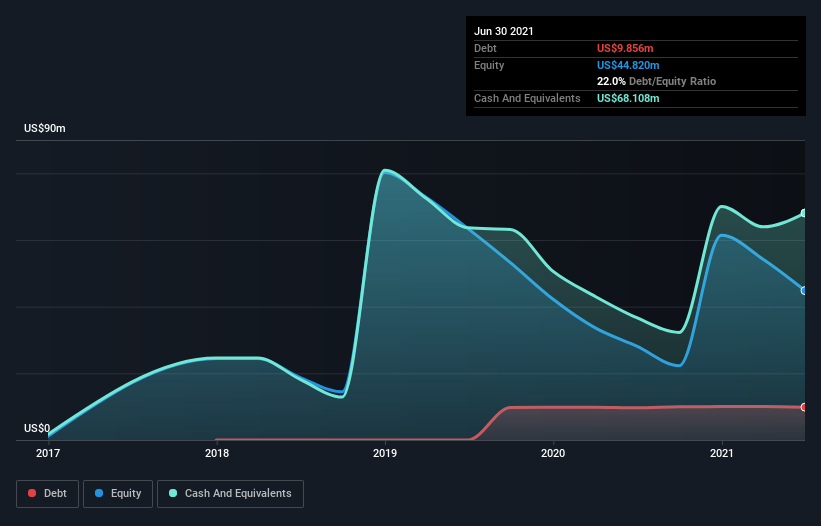821x526 pixels.
Task: Click the Jun 30 2021 tooltip date
Action: 504,31
